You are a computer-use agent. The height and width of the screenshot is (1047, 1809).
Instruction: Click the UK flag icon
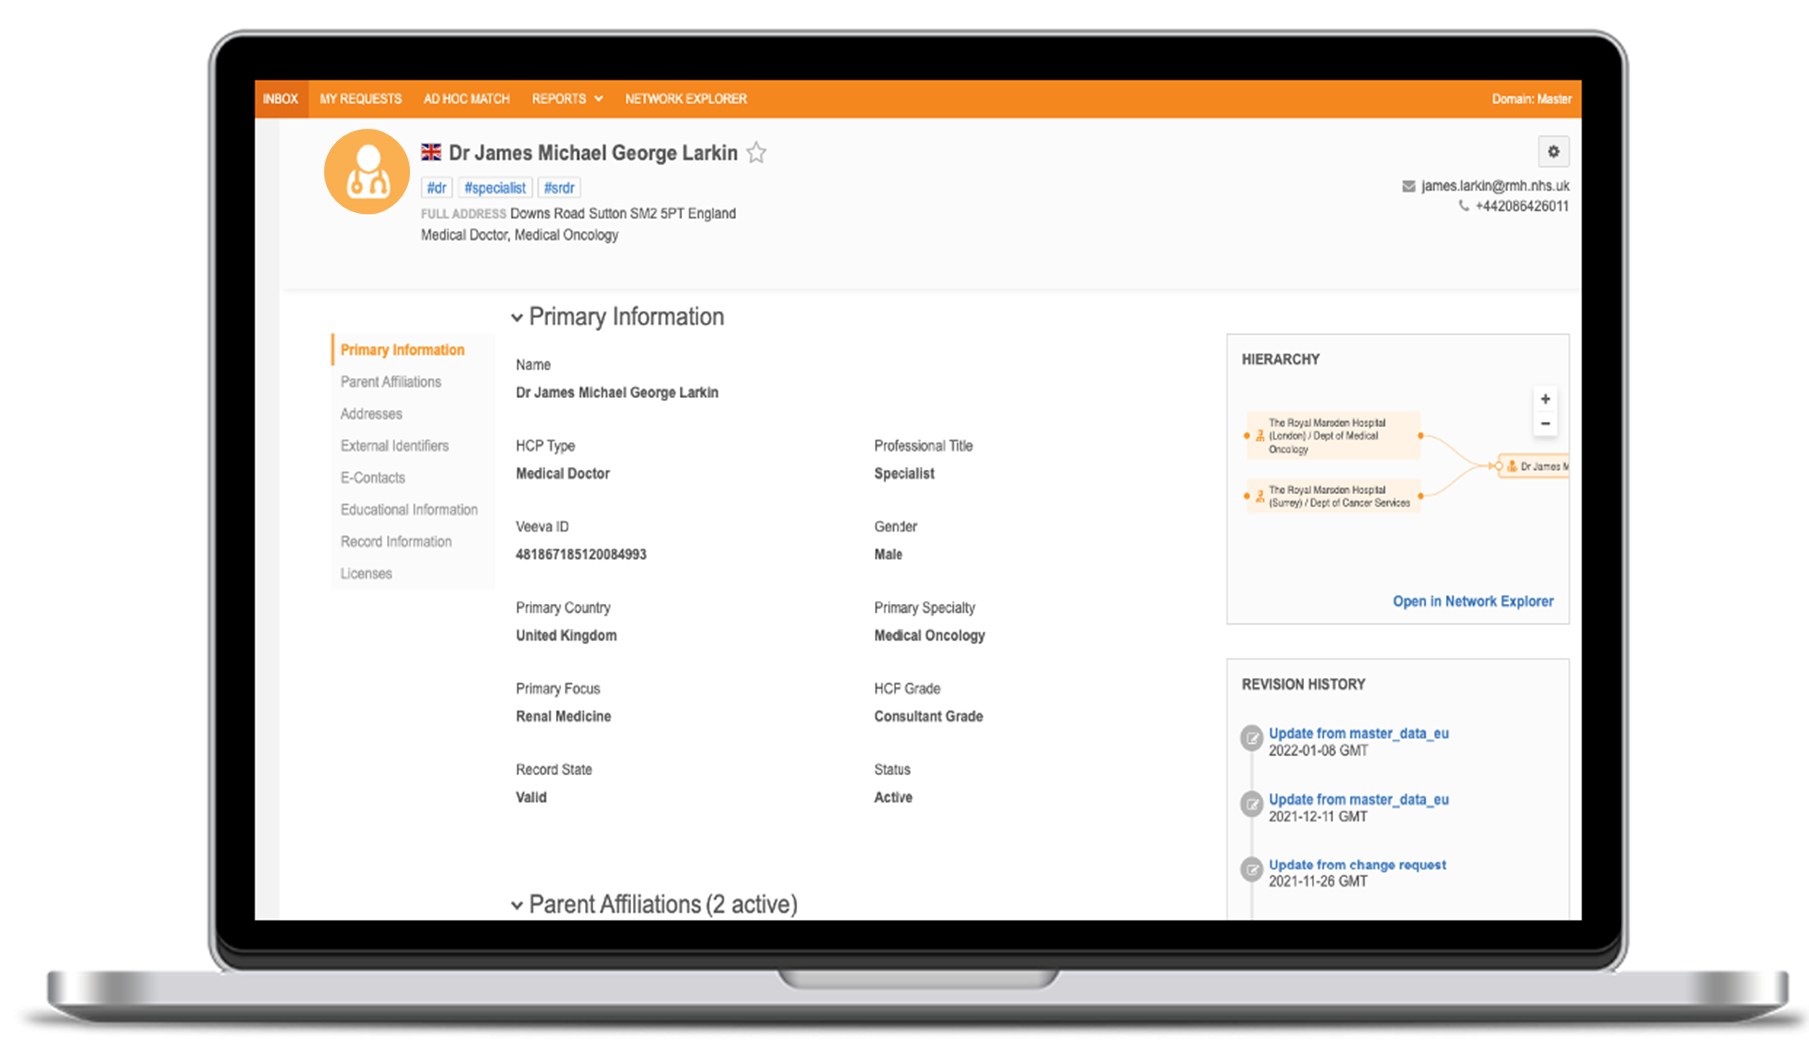tap(431, 152)
